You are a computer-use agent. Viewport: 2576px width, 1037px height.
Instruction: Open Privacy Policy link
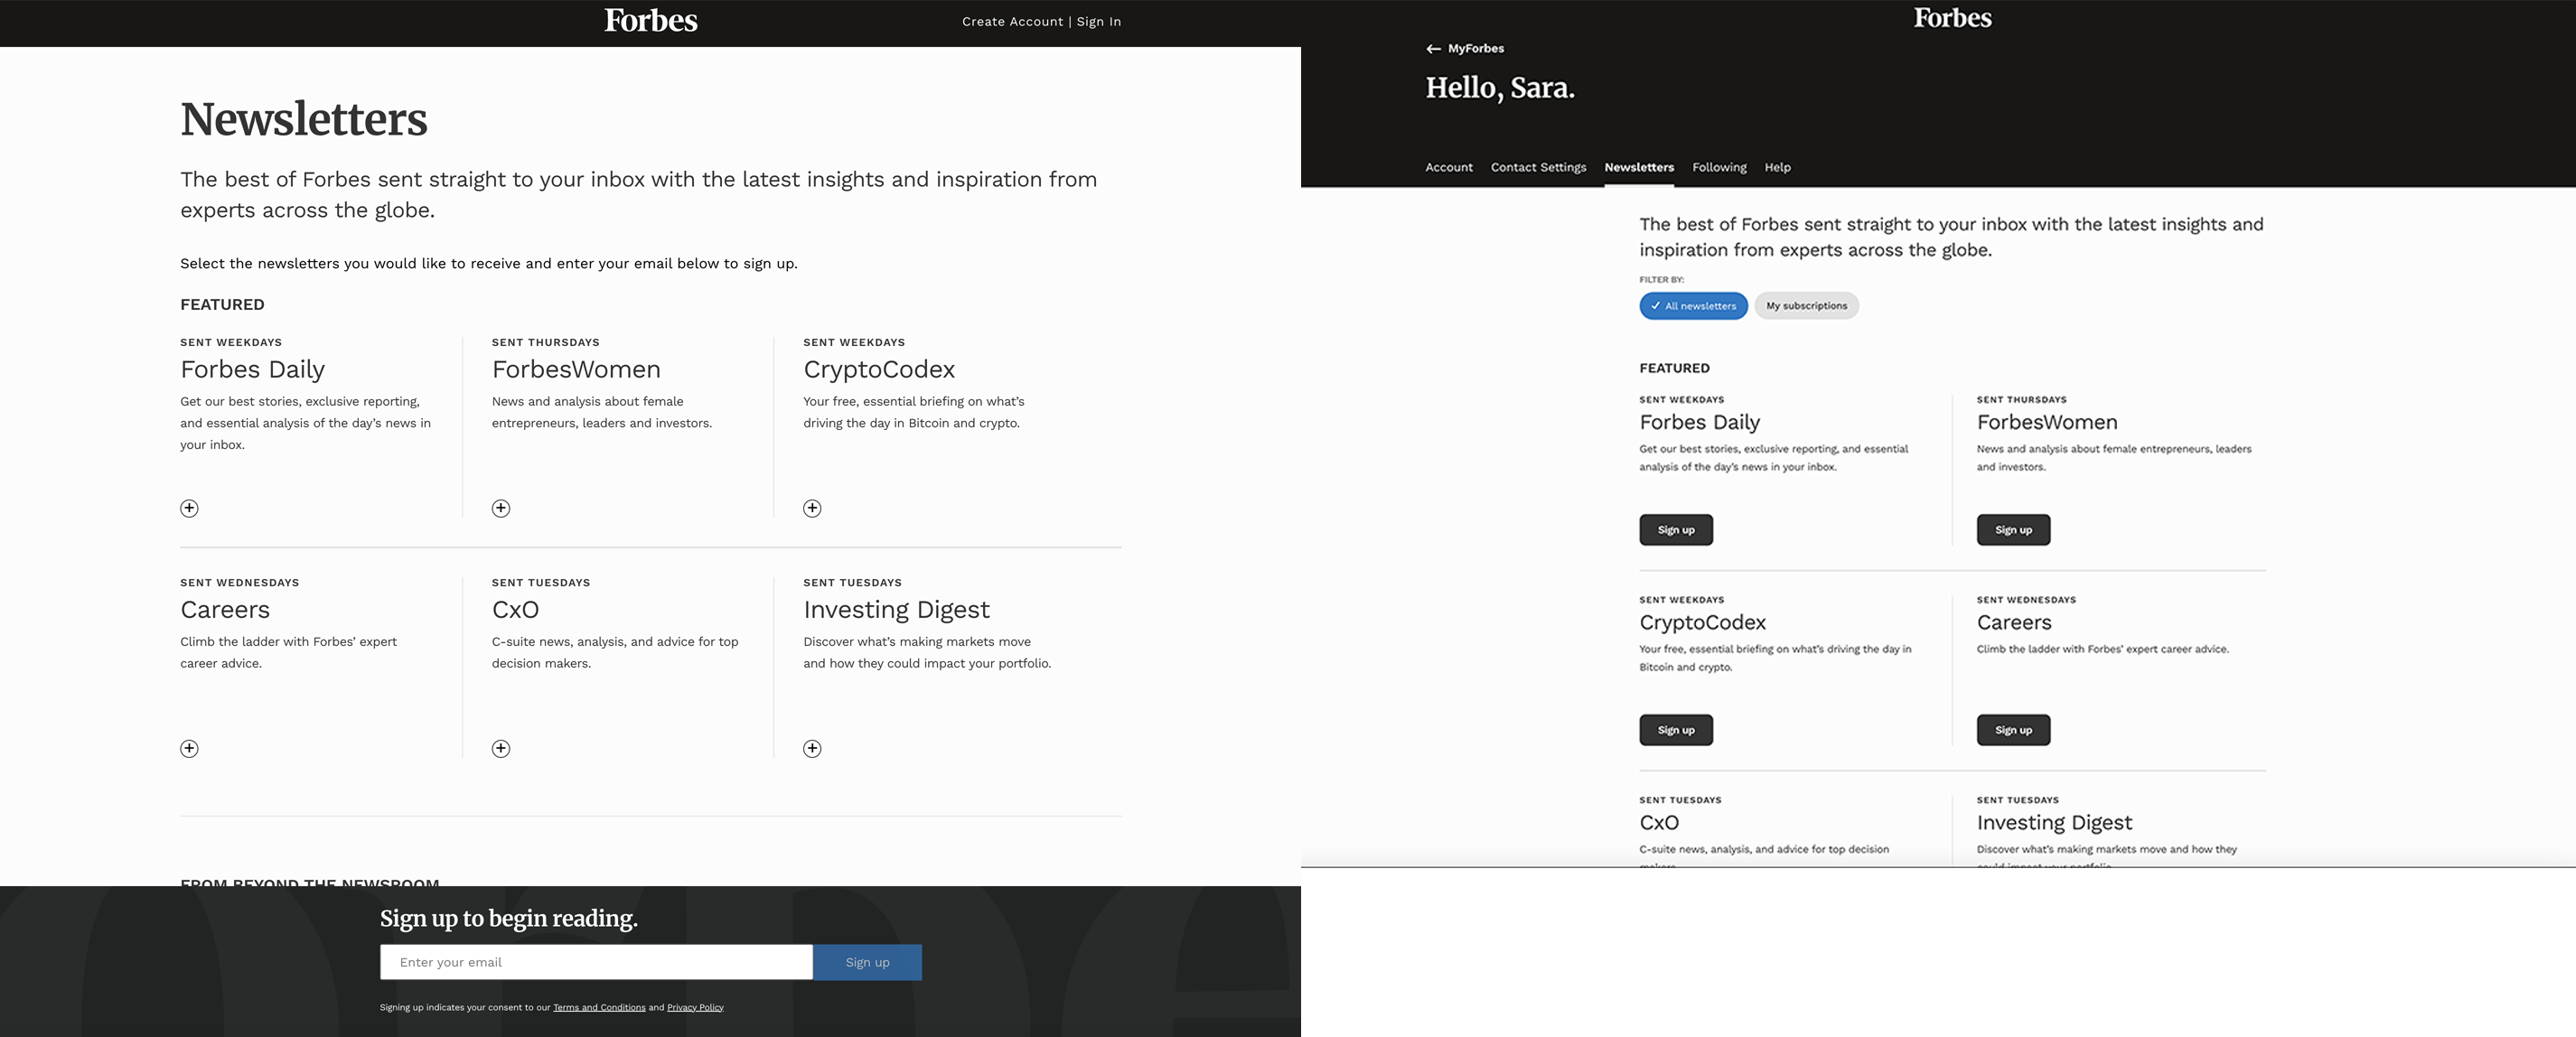click(x=695, y=1007)
